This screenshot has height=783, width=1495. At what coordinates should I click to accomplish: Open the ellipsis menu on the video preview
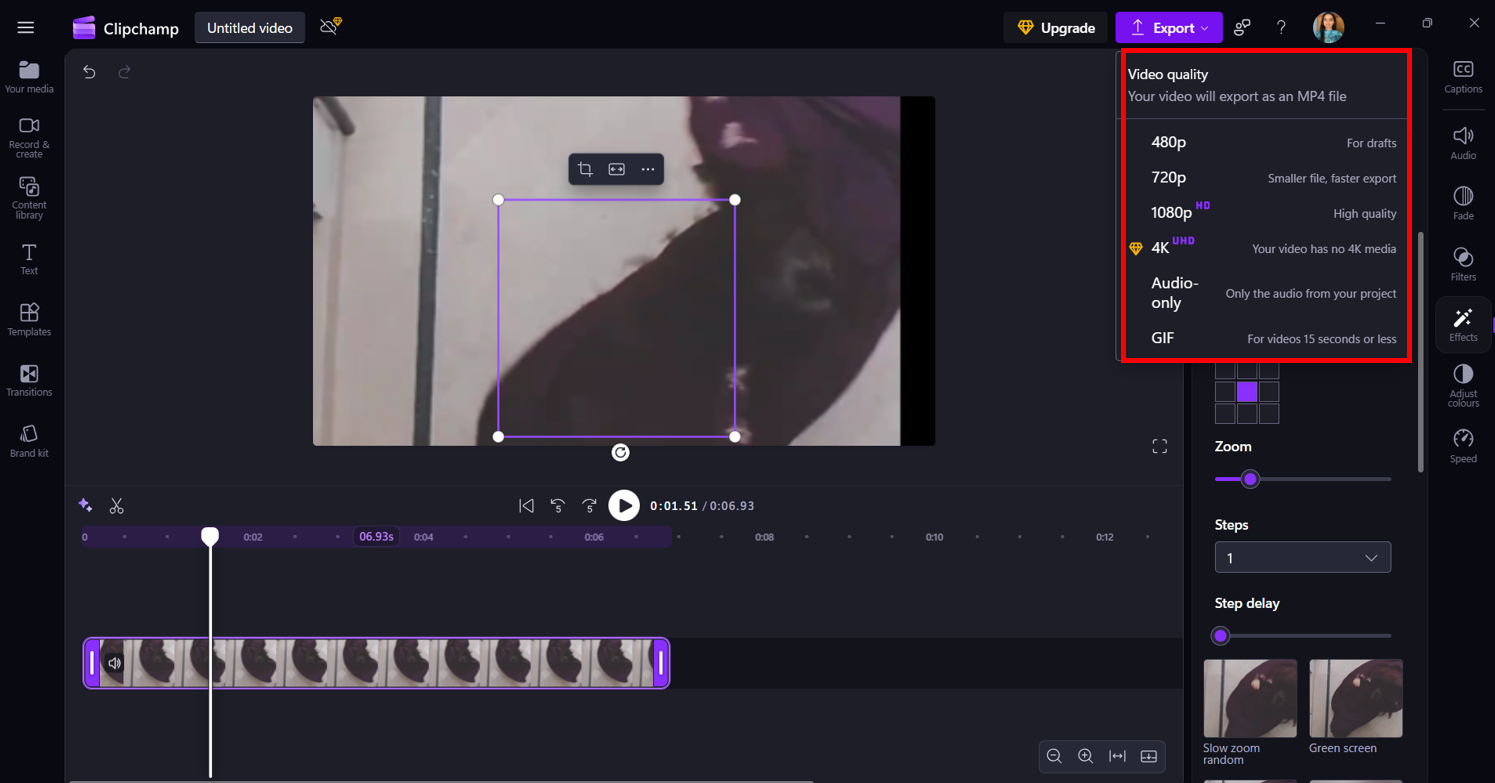click(648, 169)
